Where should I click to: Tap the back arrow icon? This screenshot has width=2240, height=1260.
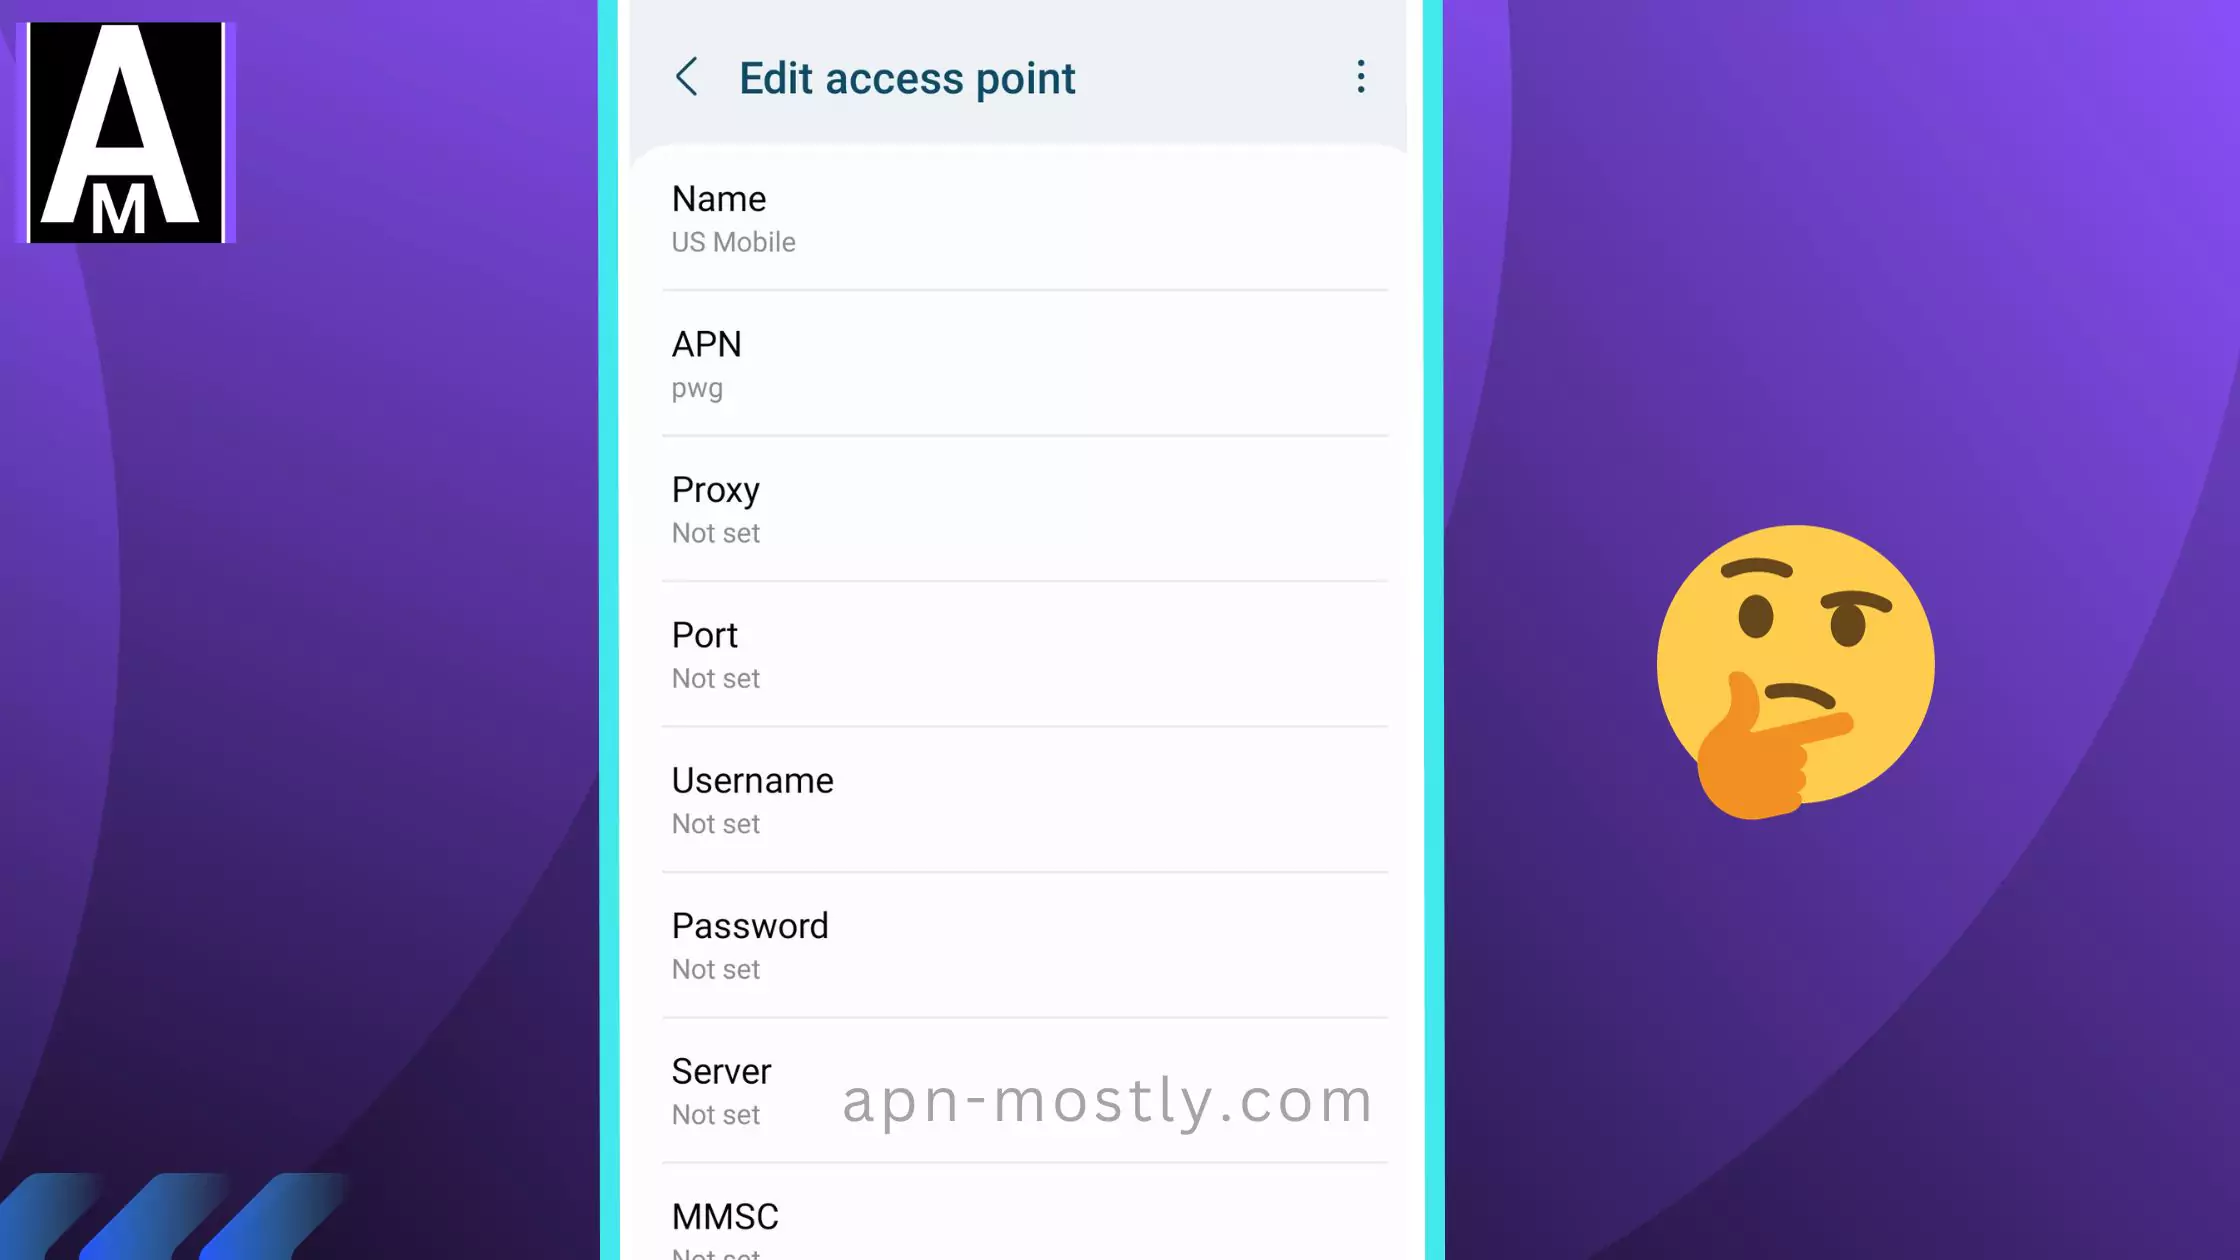[689, 78]
